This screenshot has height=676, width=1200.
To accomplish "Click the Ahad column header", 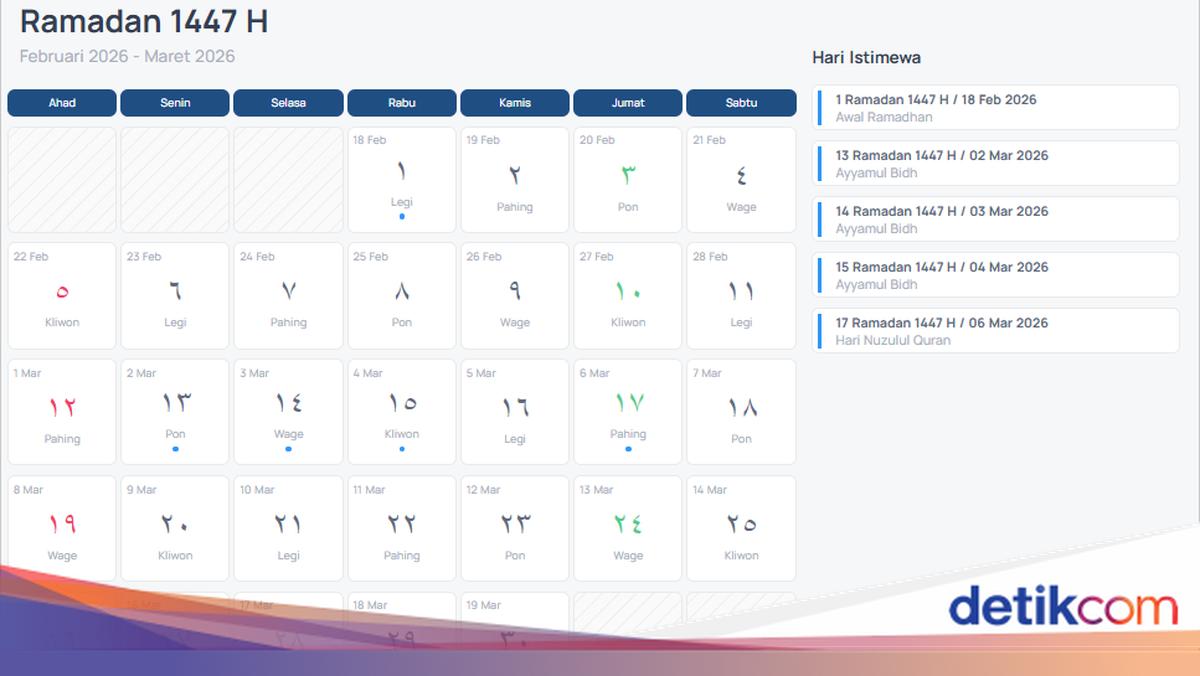I will pos(62,103).
